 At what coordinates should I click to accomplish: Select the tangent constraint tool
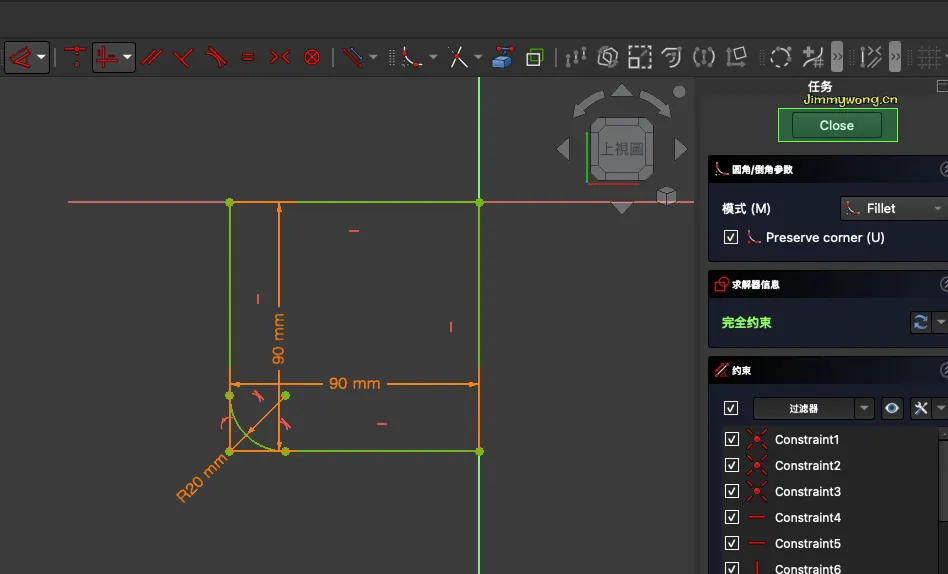coord(215,57)
